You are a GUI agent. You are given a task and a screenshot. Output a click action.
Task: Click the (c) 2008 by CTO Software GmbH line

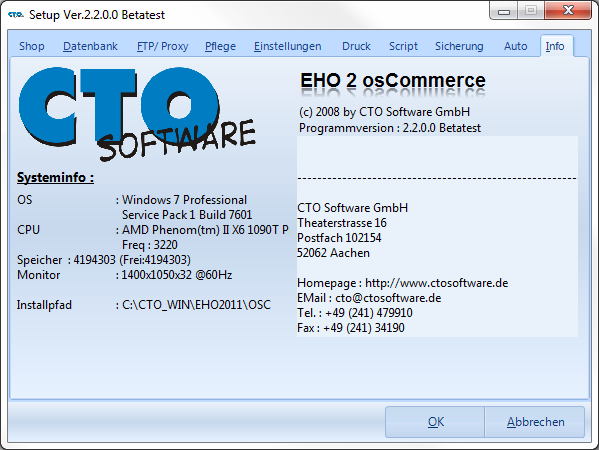(384, 112)
